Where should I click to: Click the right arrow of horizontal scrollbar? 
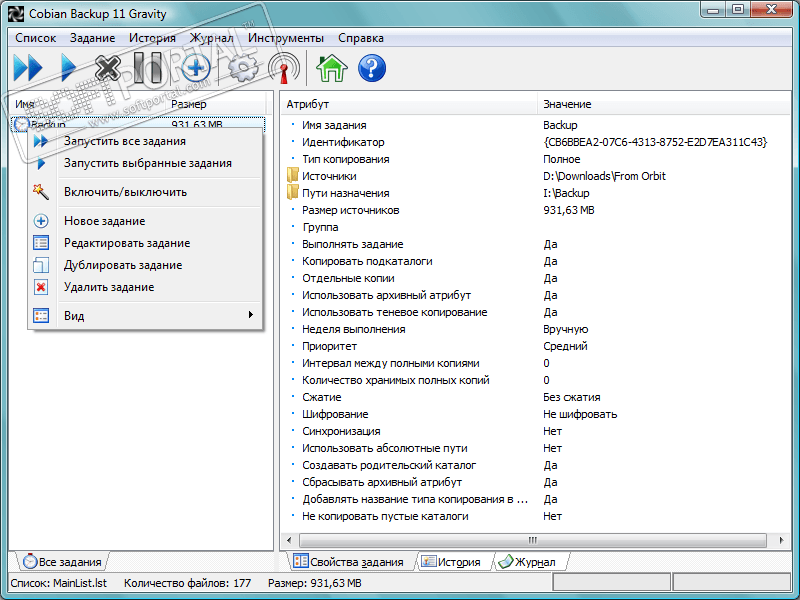(x=781, y=540)
